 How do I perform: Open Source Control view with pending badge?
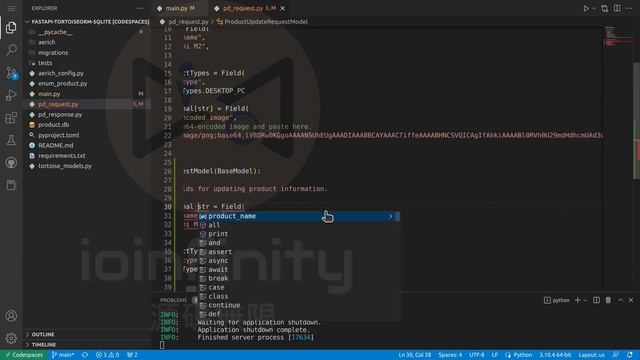pos(11,73)
